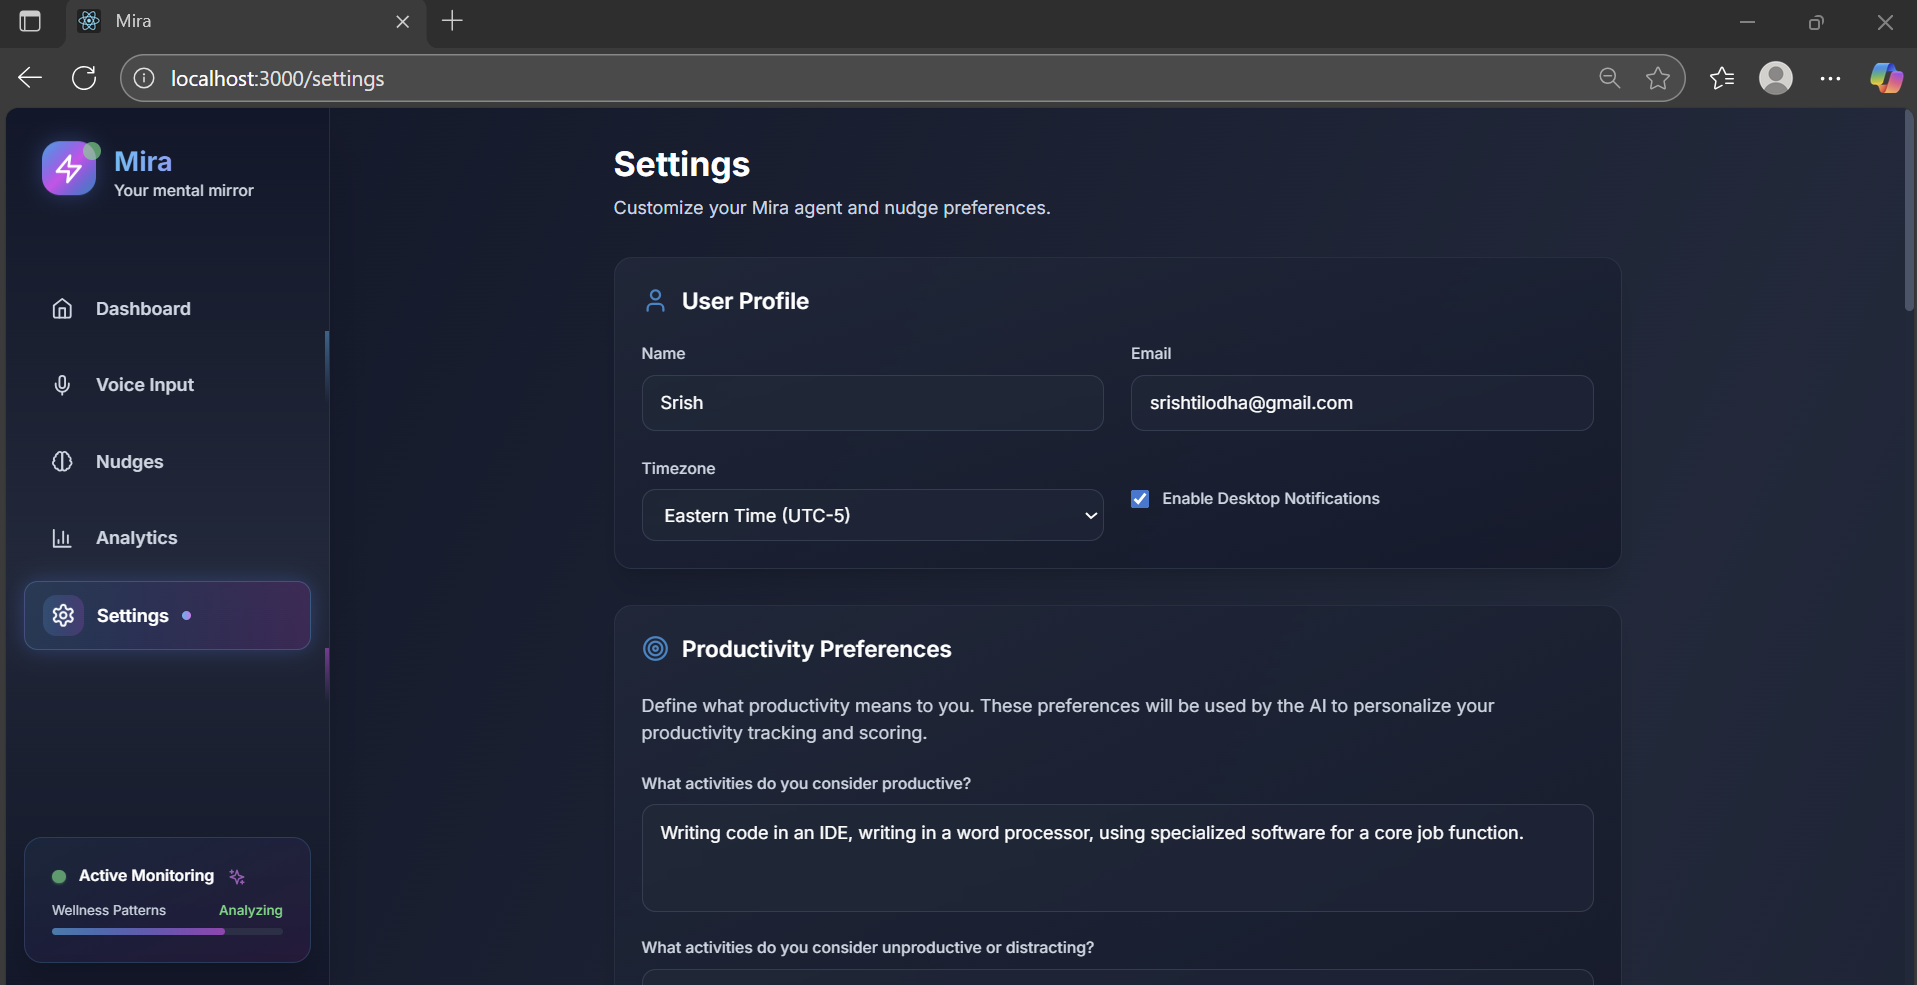This screenshot has width=1917, height=985.
Task: Click the Mira lightning bolt logo
Action: (69, 169)
